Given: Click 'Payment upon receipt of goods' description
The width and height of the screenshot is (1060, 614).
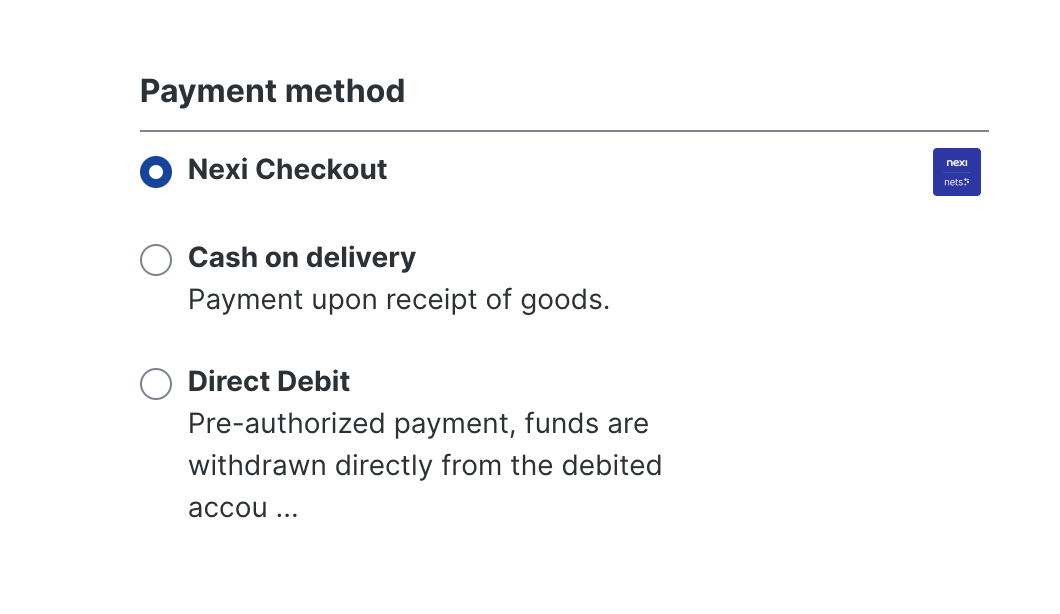Looking at the screenshot, I should point(398,299).
